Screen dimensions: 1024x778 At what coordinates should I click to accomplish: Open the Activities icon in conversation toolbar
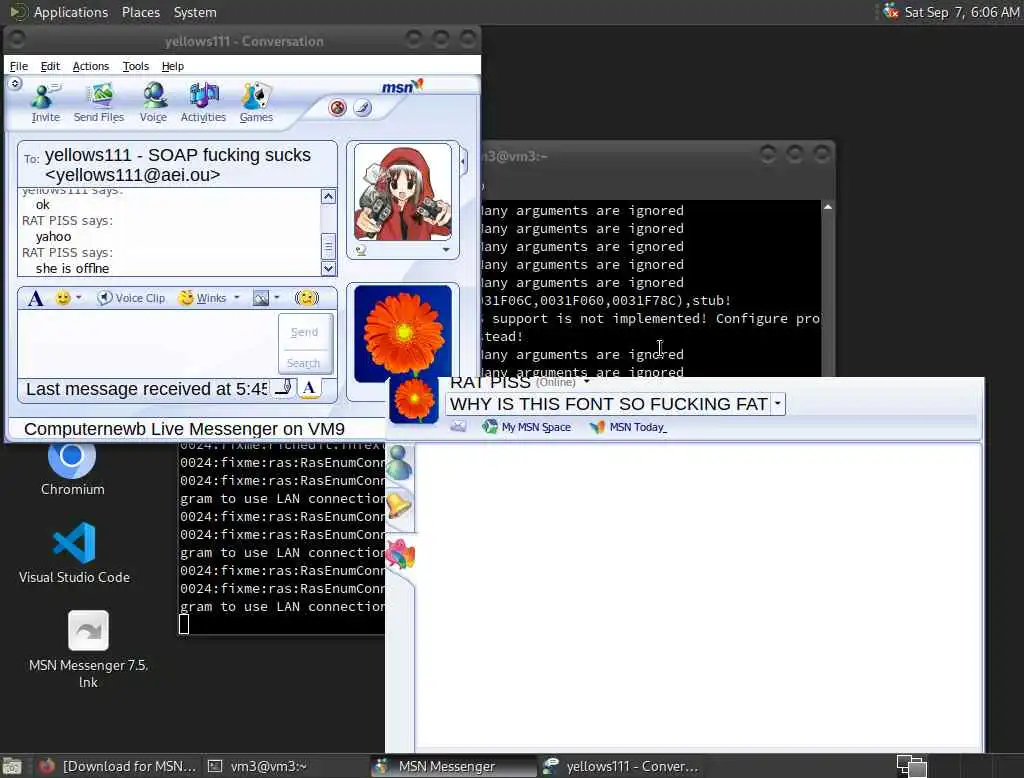pyautogui.click(x=203, y=103)
